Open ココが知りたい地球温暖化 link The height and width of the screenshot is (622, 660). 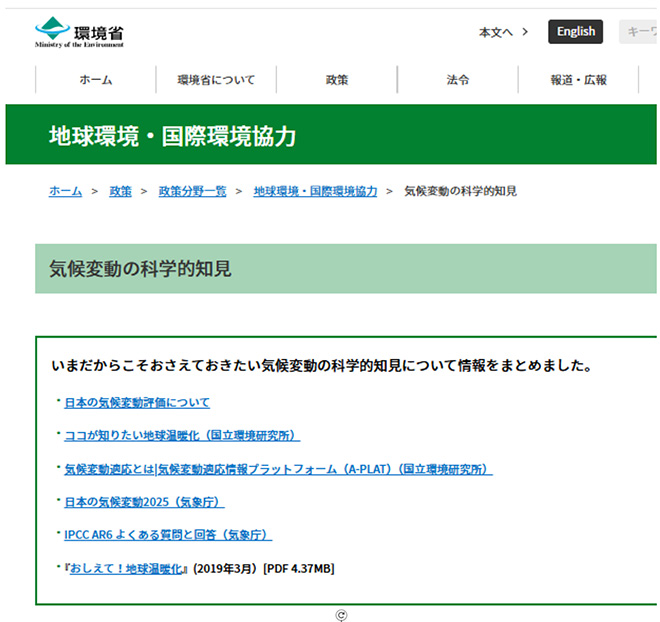[181, 436]
